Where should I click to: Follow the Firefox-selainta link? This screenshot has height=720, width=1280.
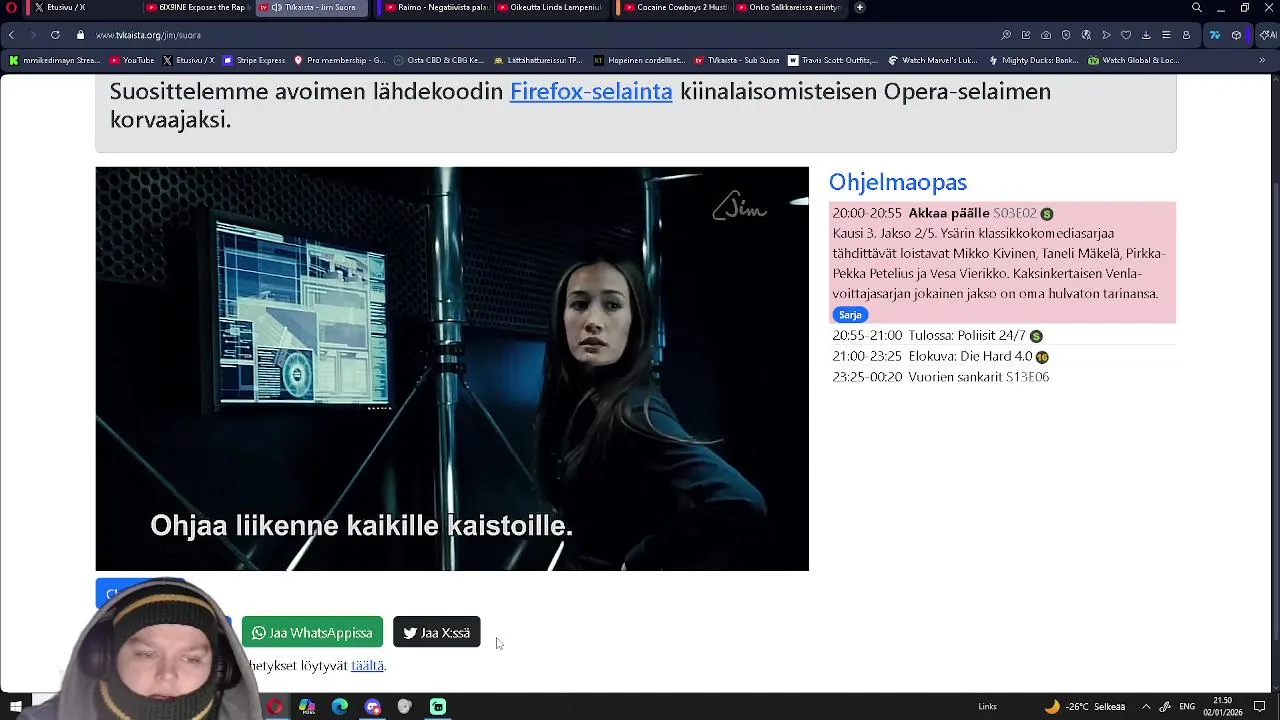pyautogui.click(x=591, y=91)
